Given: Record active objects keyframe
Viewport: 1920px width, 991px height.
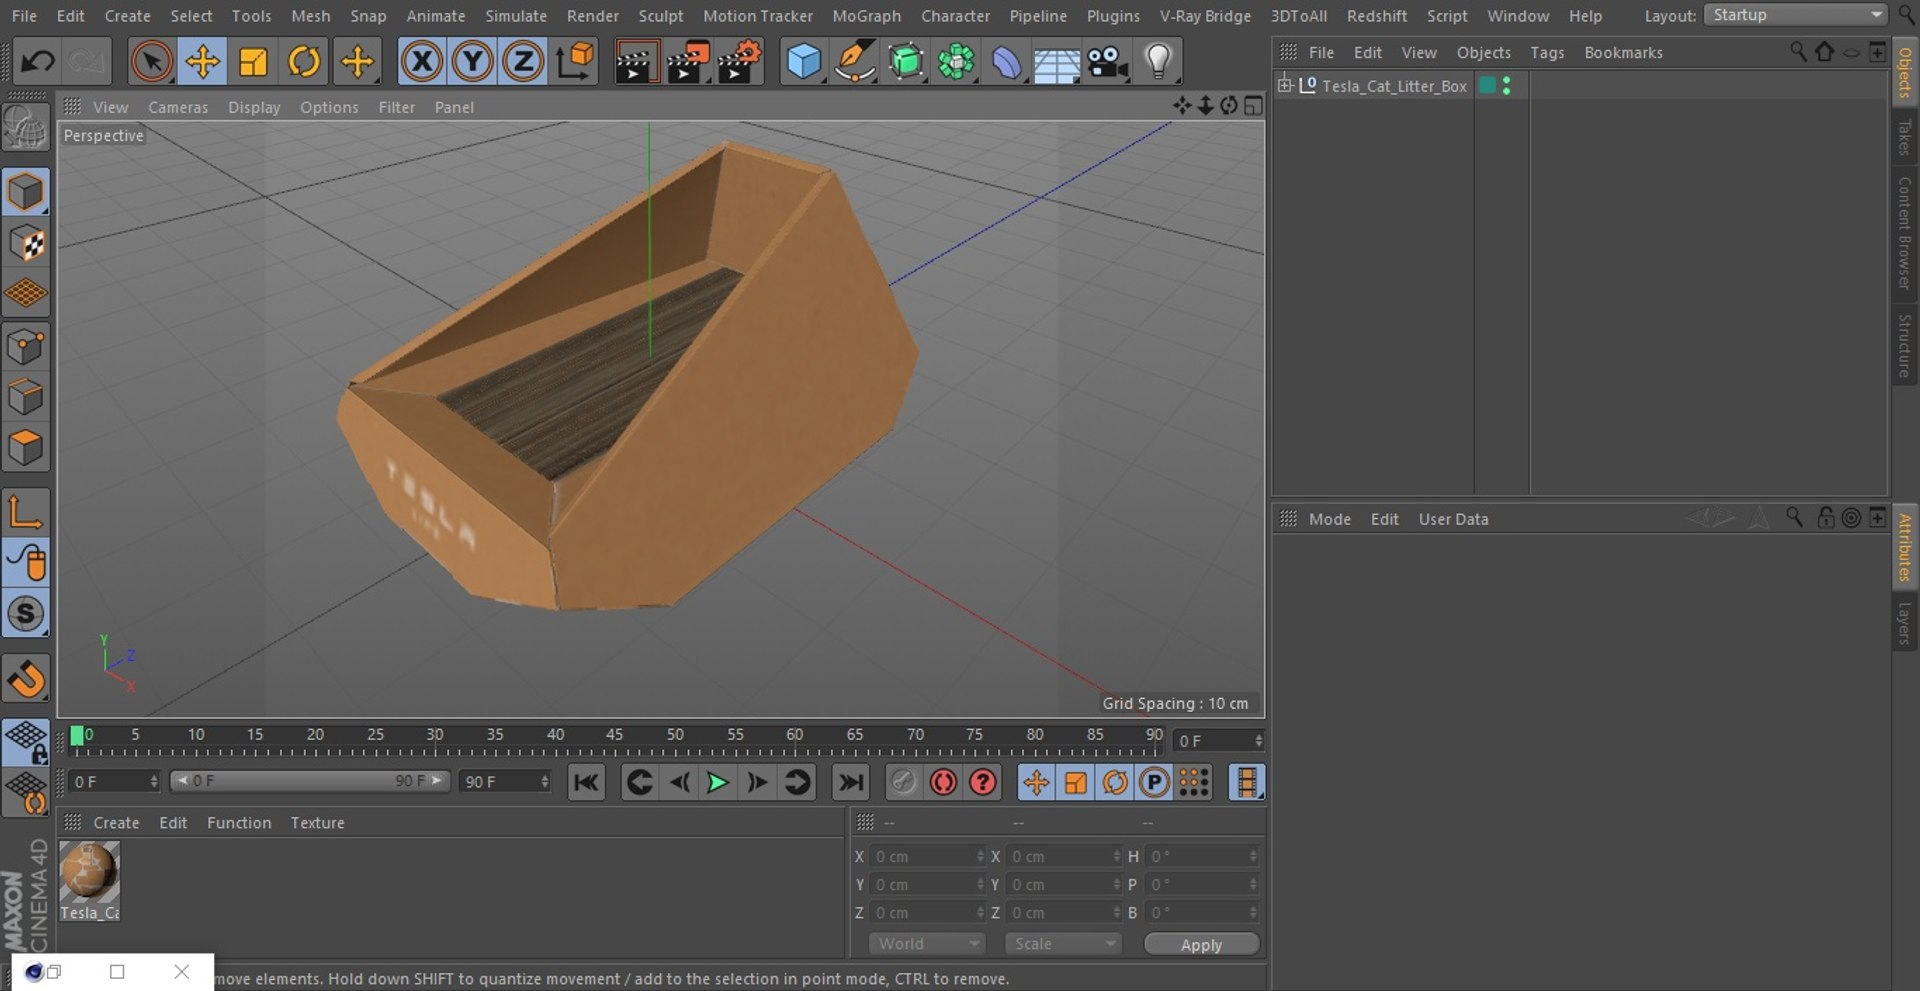Looking at the screenshot, I should tap(903, 782).
